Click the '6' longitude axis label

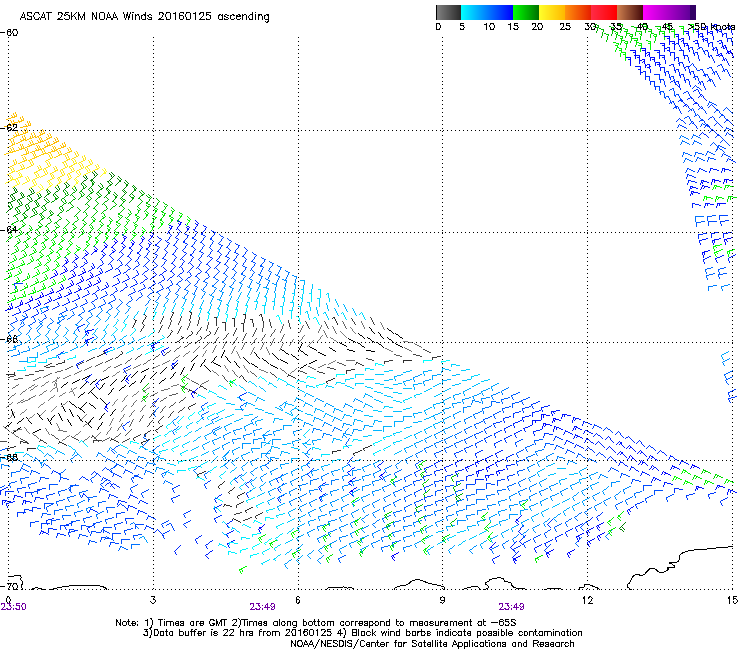pos(298,600)
